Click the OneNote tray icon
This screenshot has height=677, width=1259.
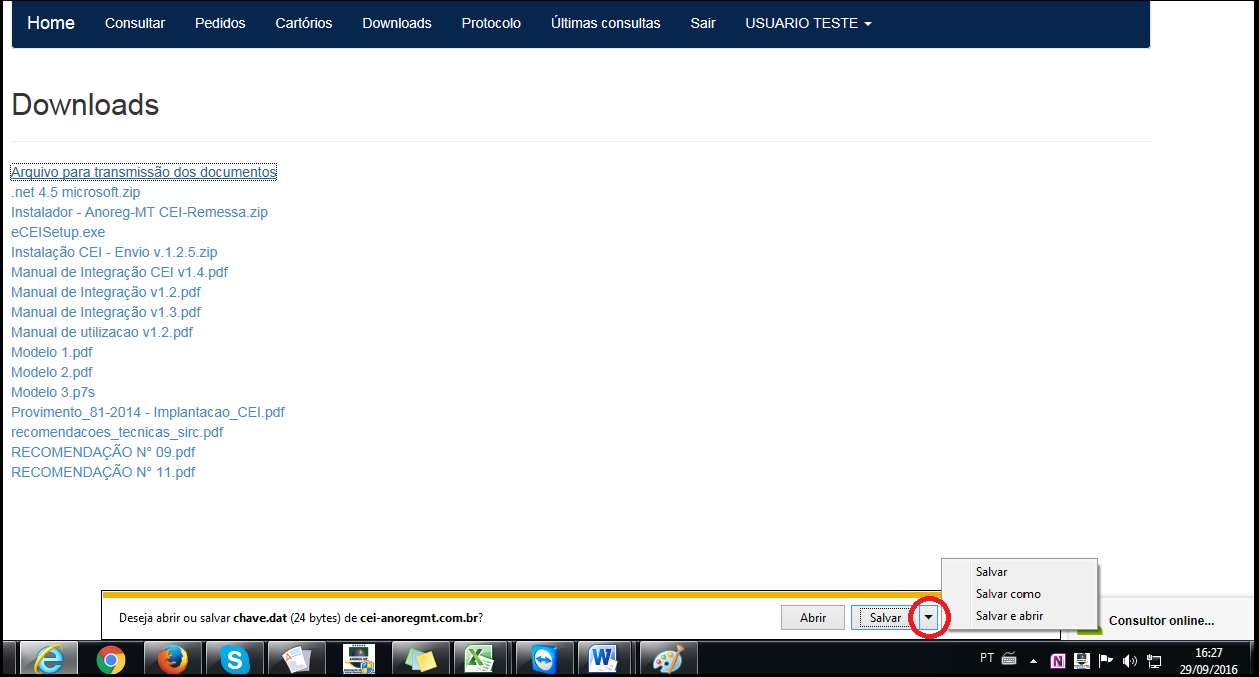pos(1058,660)
